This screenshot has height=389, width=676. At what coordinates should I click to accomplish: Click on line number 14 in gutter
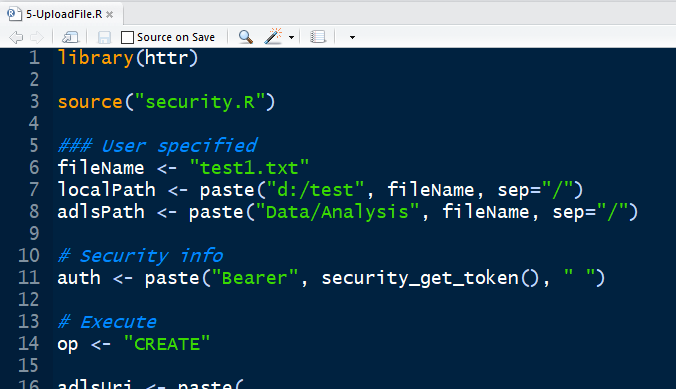29,343
